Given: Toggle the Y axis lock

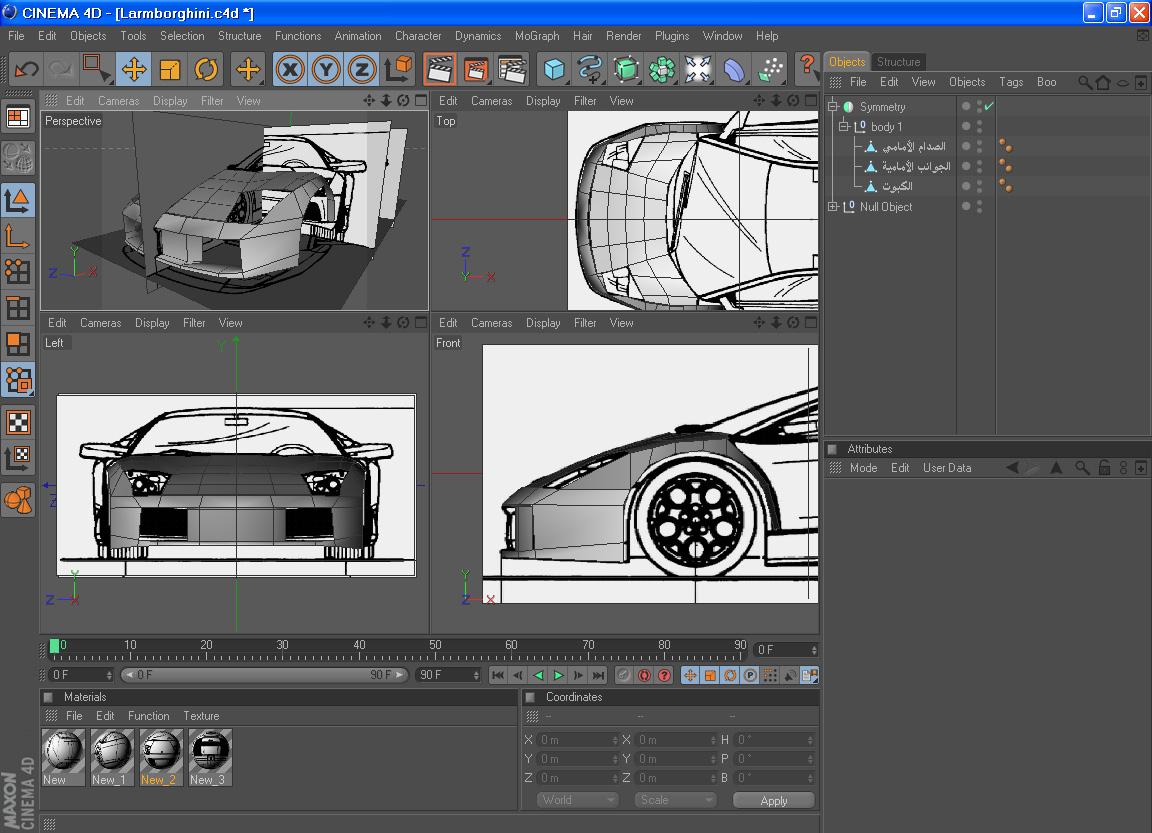Looking at the screenshot, I should click(x=325, y=70).
